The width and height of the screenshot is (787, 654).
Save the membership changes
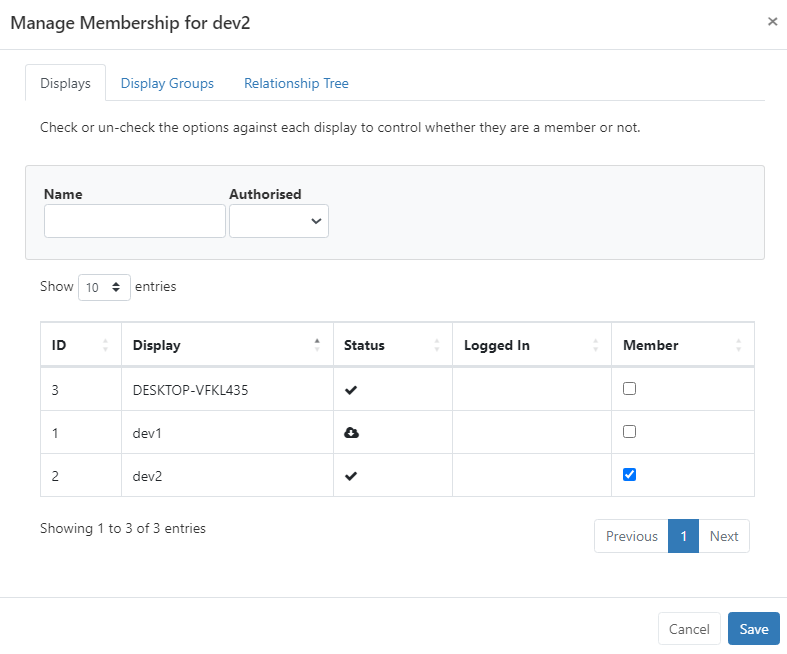[x=754, y=628]
